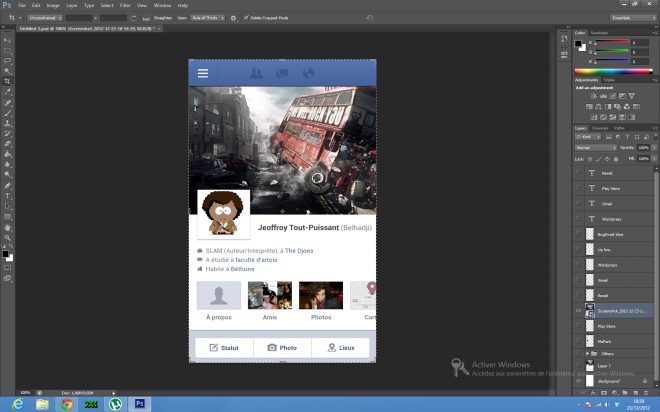The height and width of the screenshot is (412, 660).
Task: Add a Color Balance adjustment
Action: [x=599, y=106]
